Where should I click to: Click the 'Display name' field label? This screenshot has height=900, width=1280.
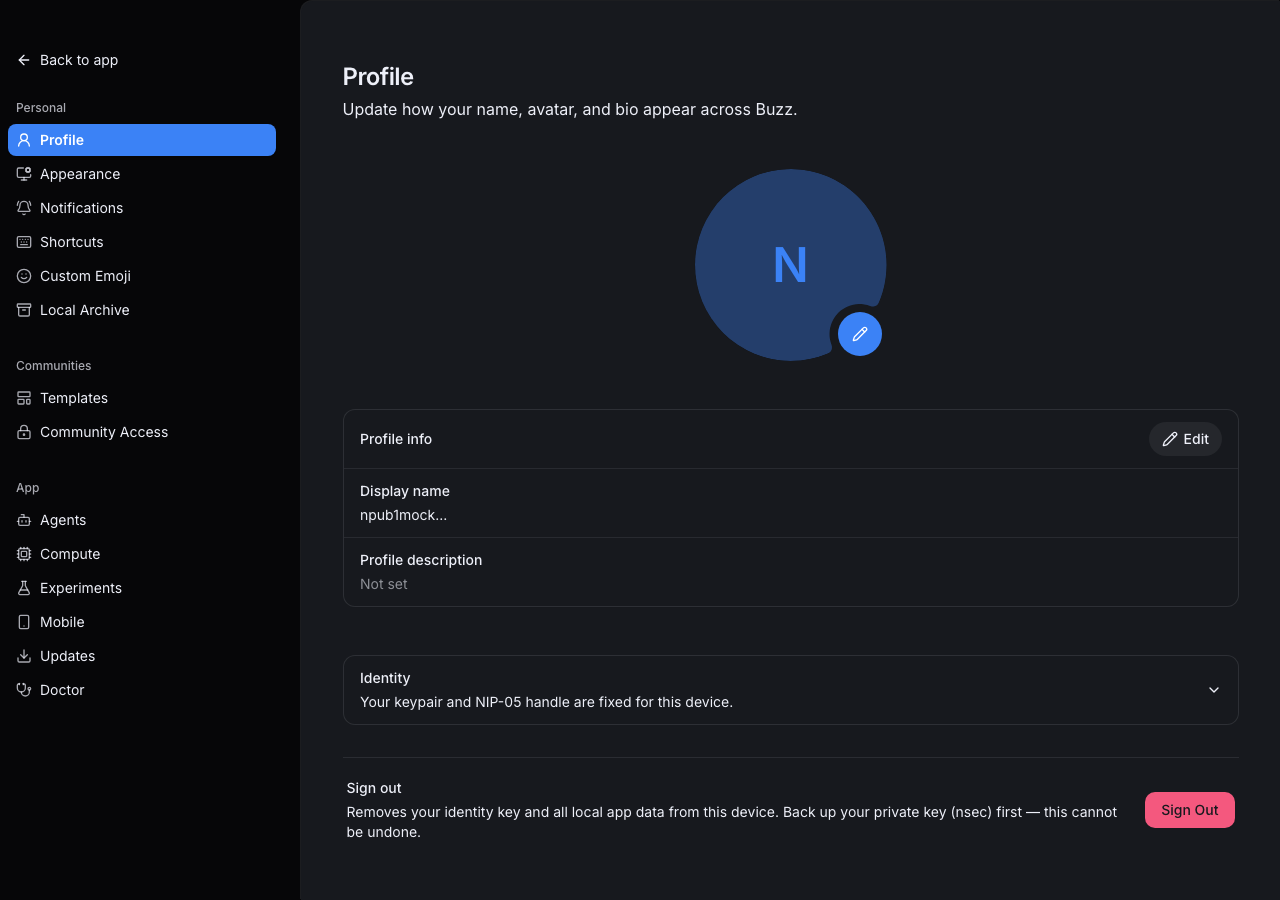coord(405,491)
